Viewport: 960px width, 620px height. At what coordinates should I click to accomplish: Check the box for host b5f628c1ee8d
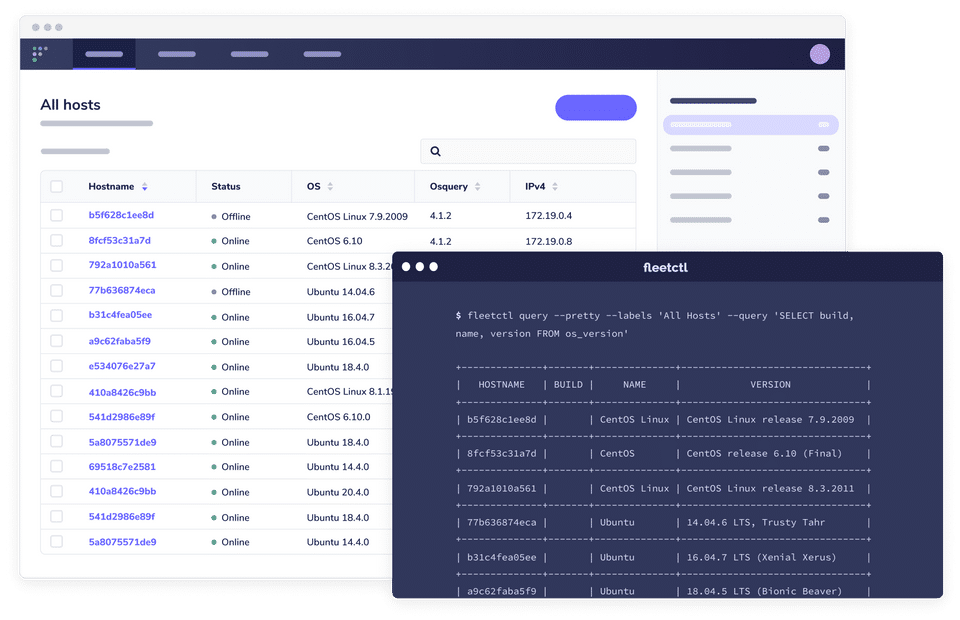coord(56,215)
